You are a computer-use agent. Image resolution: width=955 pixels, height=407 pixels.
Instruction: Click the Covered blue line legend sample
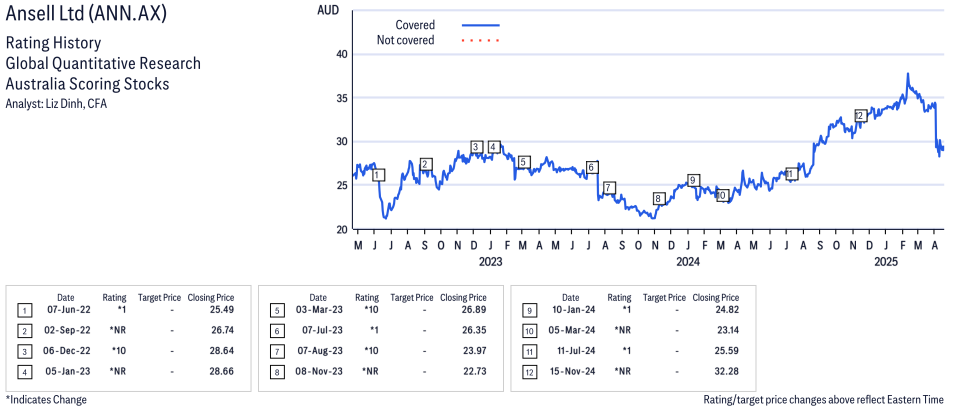tap(481, 25)
